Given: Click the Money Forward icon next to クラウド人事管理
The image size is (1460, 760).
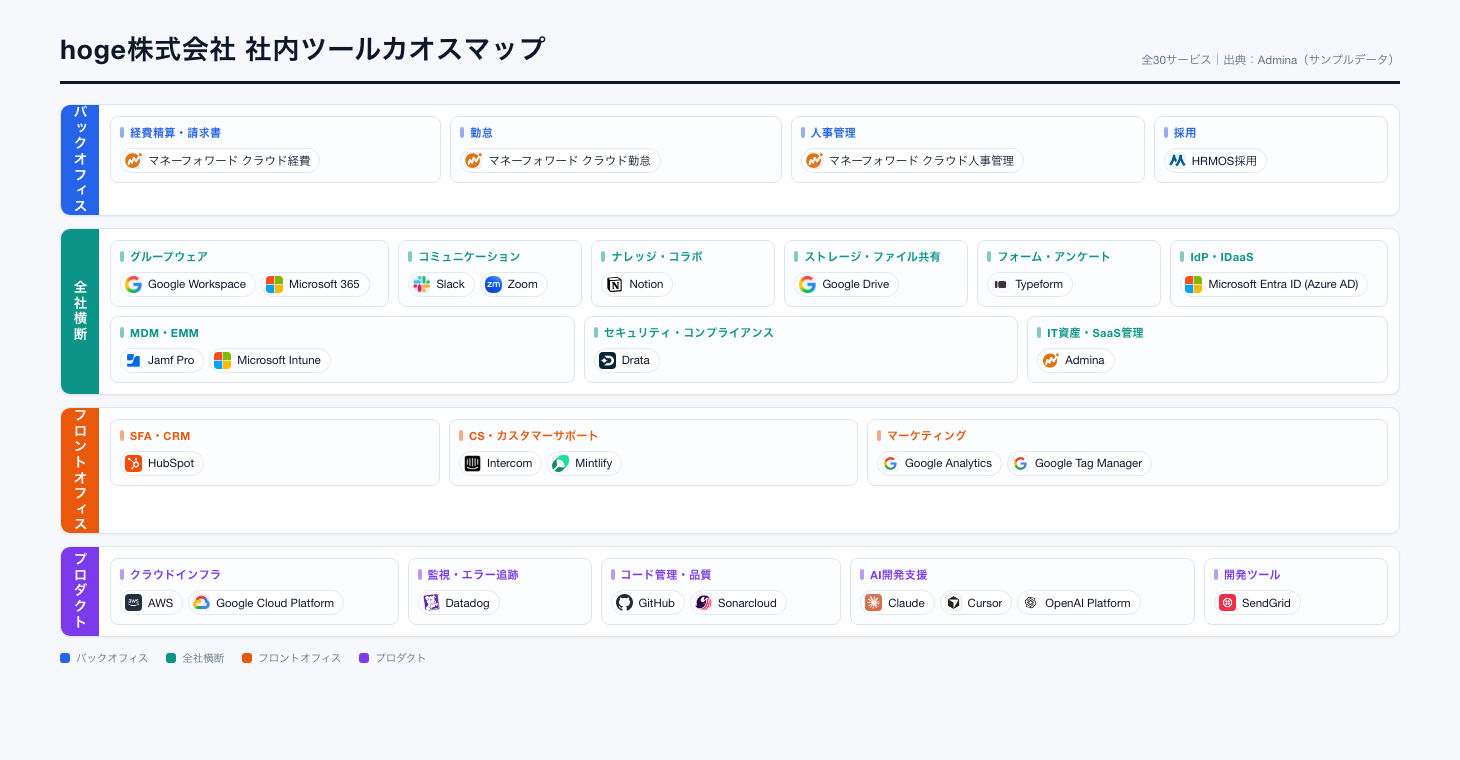Looking at the screenshot, I should [x=814, y=160].
